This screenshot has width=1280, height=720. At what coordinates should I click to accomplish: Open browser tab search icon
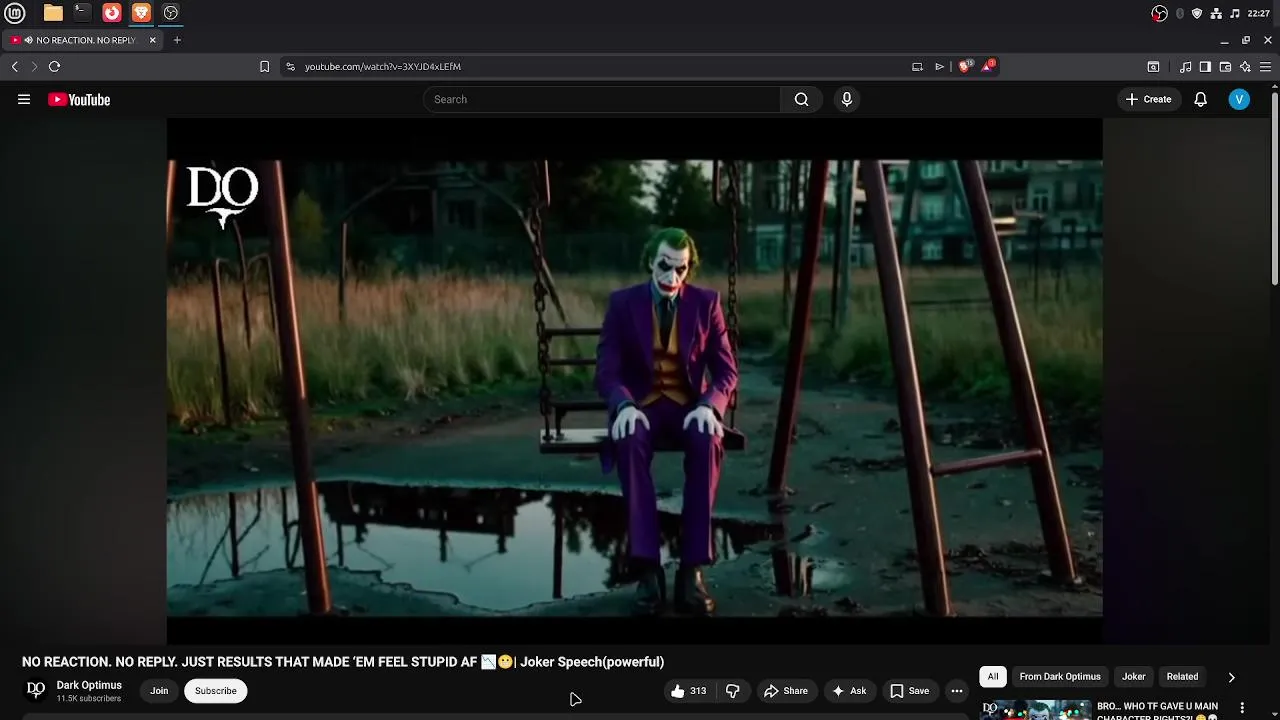1153,66
